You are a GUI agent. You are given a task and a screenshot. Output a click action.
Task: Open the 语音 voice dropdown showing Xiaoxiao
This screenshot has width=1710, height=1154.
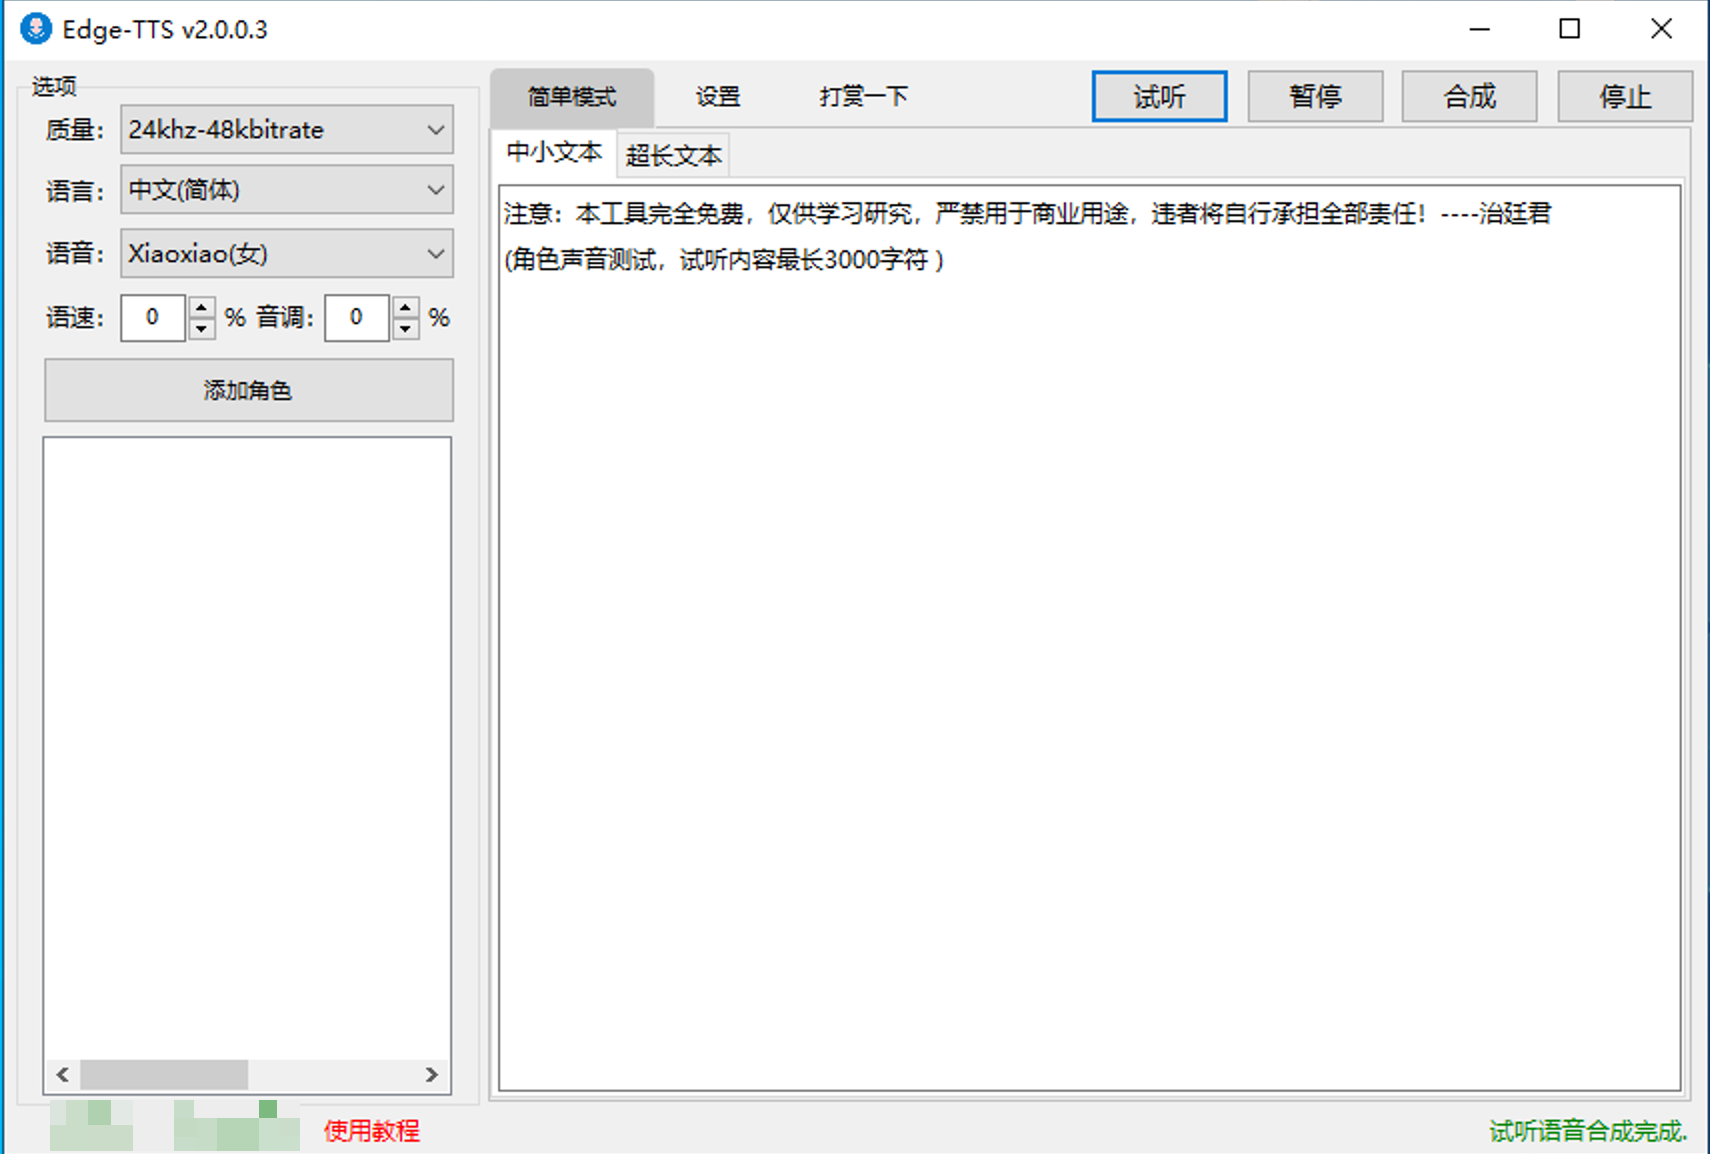(x=287, y=254)
